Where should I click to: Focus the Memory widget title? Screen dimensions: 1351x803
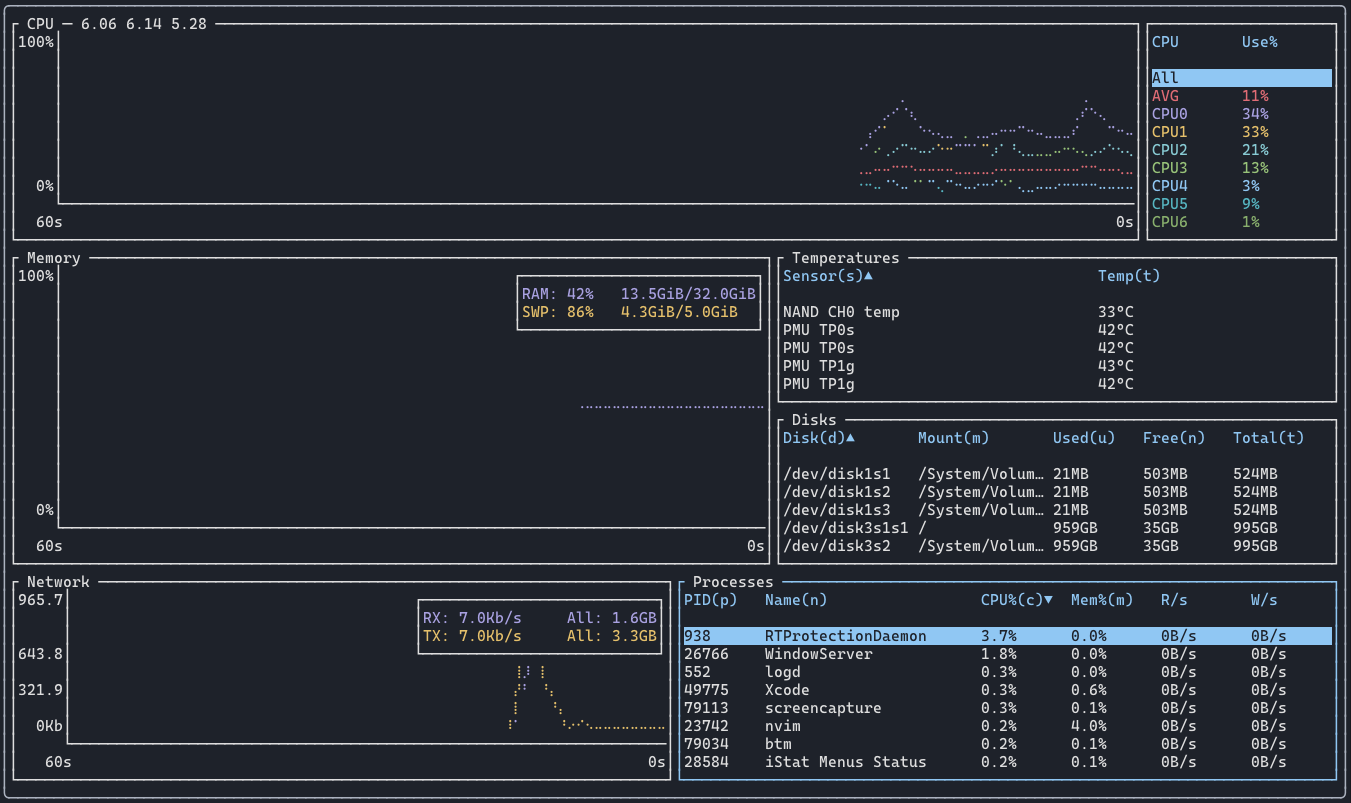pyautogui.click(x=53, y=258)
